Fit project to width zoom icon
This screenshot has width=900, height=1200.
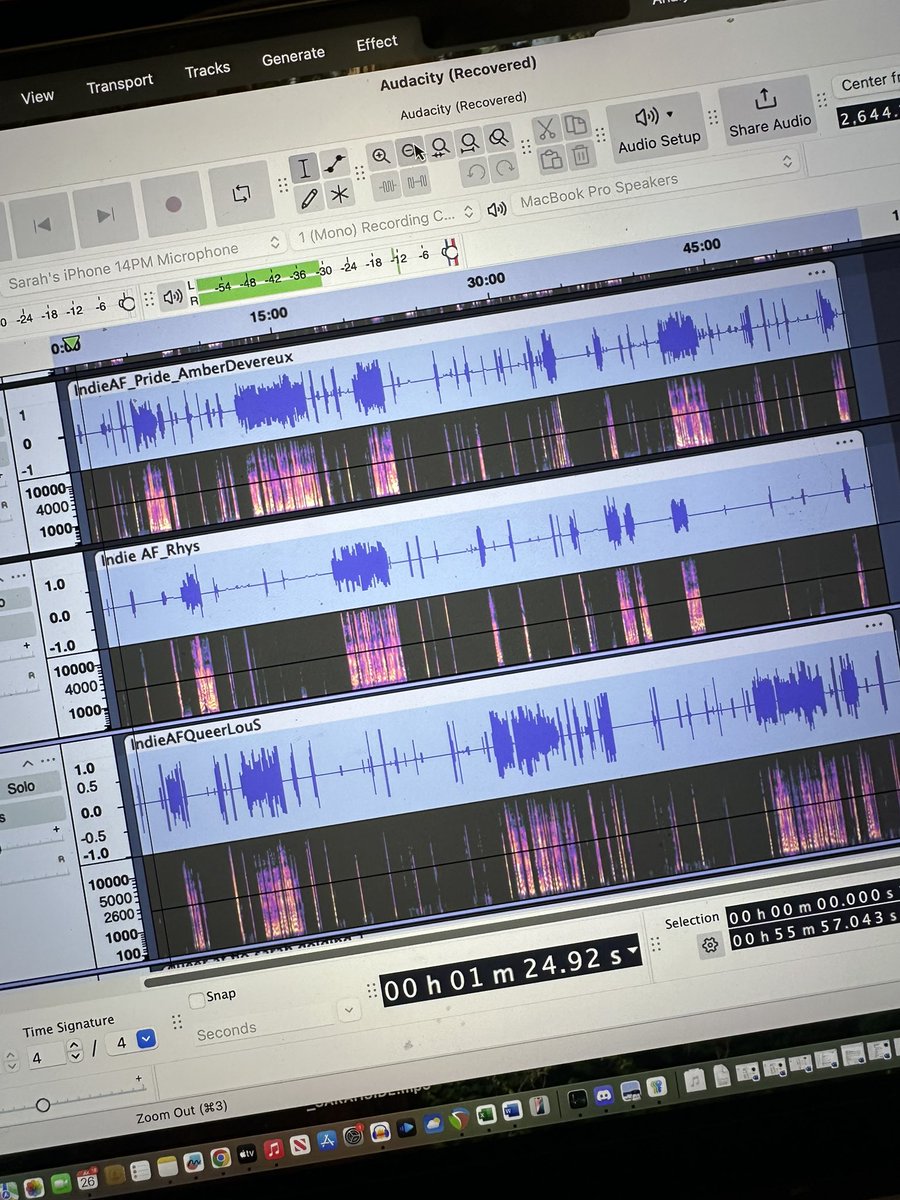468,143
